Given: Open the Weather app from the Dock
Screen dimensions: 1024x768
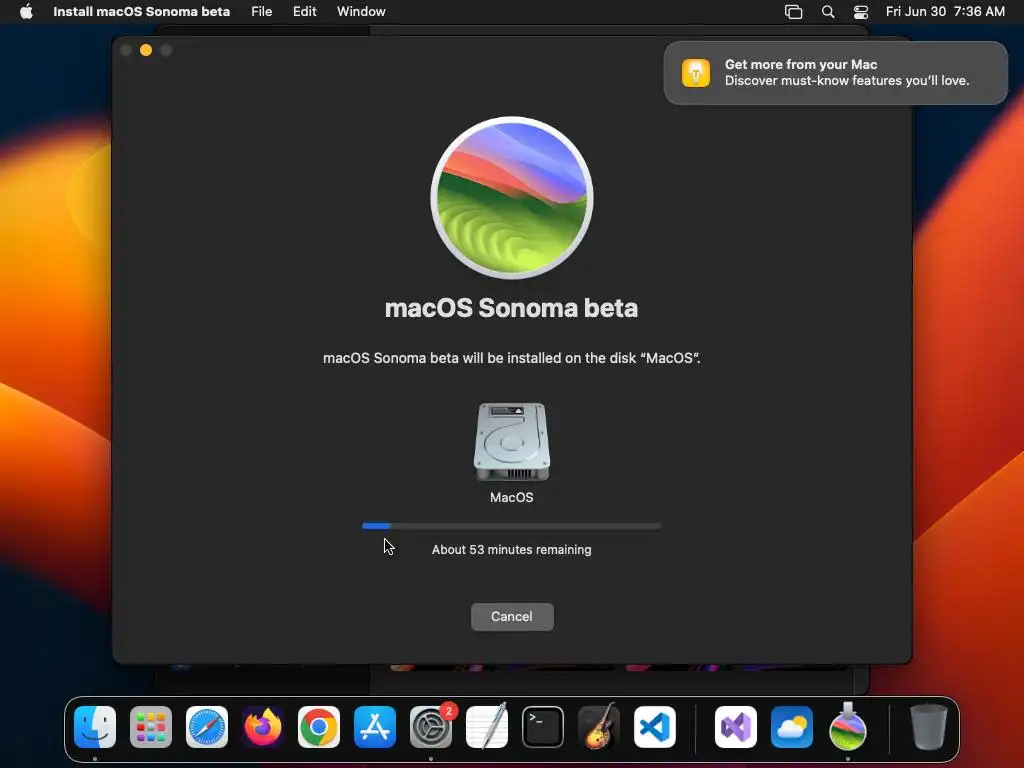Looking at the screenshot, I should click(x=792, y=727).
